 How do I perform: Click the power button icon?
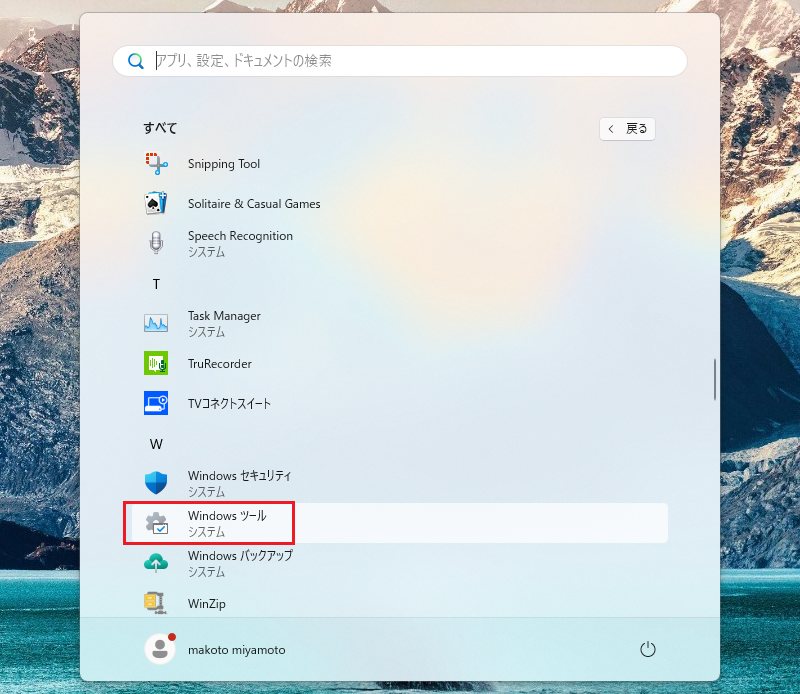coord(647,650)
